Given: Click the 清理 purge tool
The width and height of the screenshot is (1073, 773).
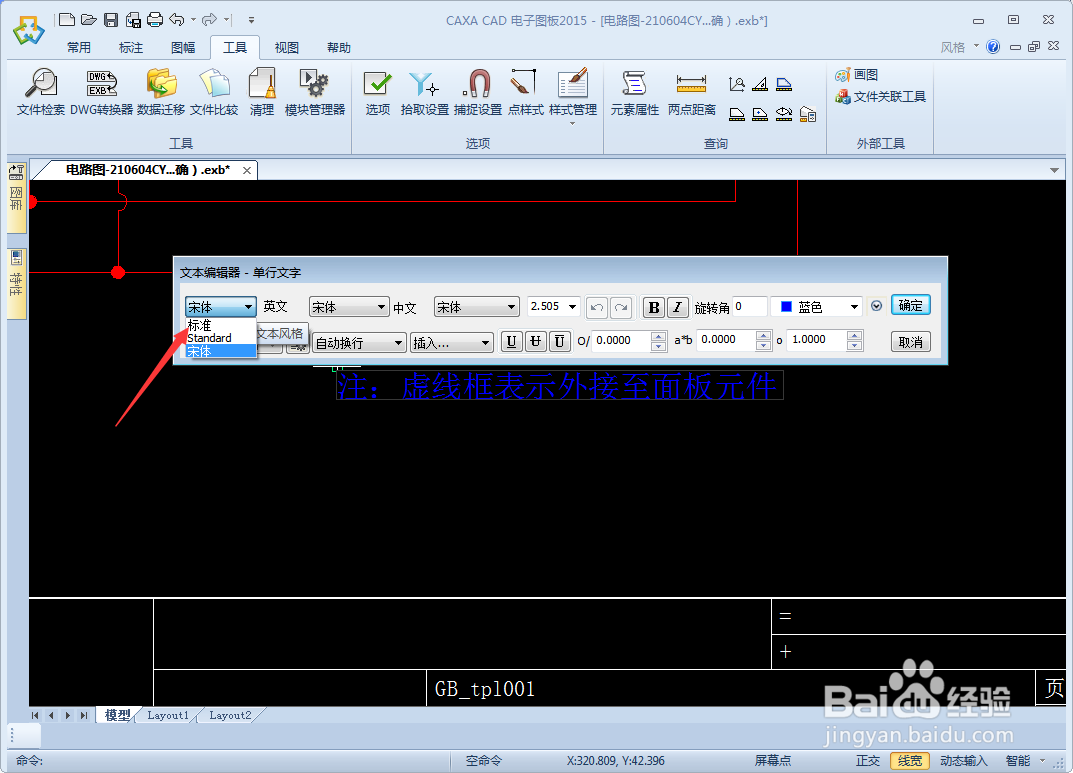Looking at the screenshot, I should pos(261,92).
